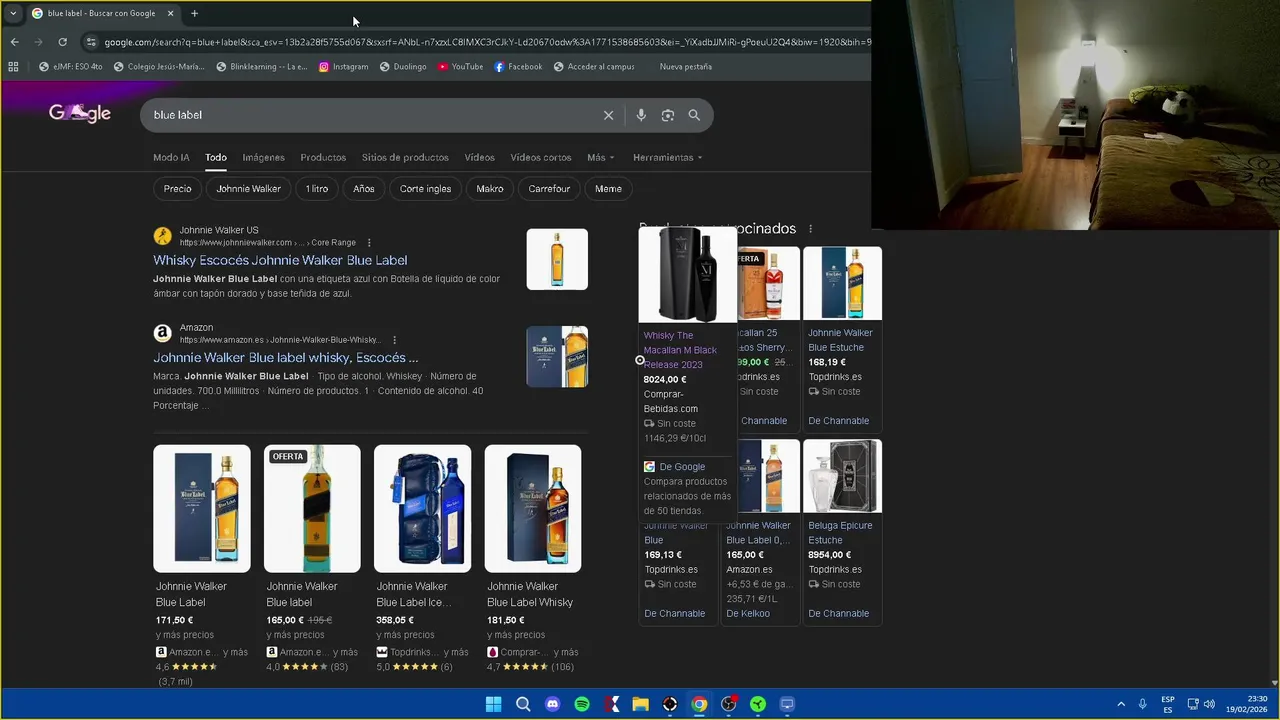Apply the Precio filter chip

pyautogui.click(x=177, y=188)
